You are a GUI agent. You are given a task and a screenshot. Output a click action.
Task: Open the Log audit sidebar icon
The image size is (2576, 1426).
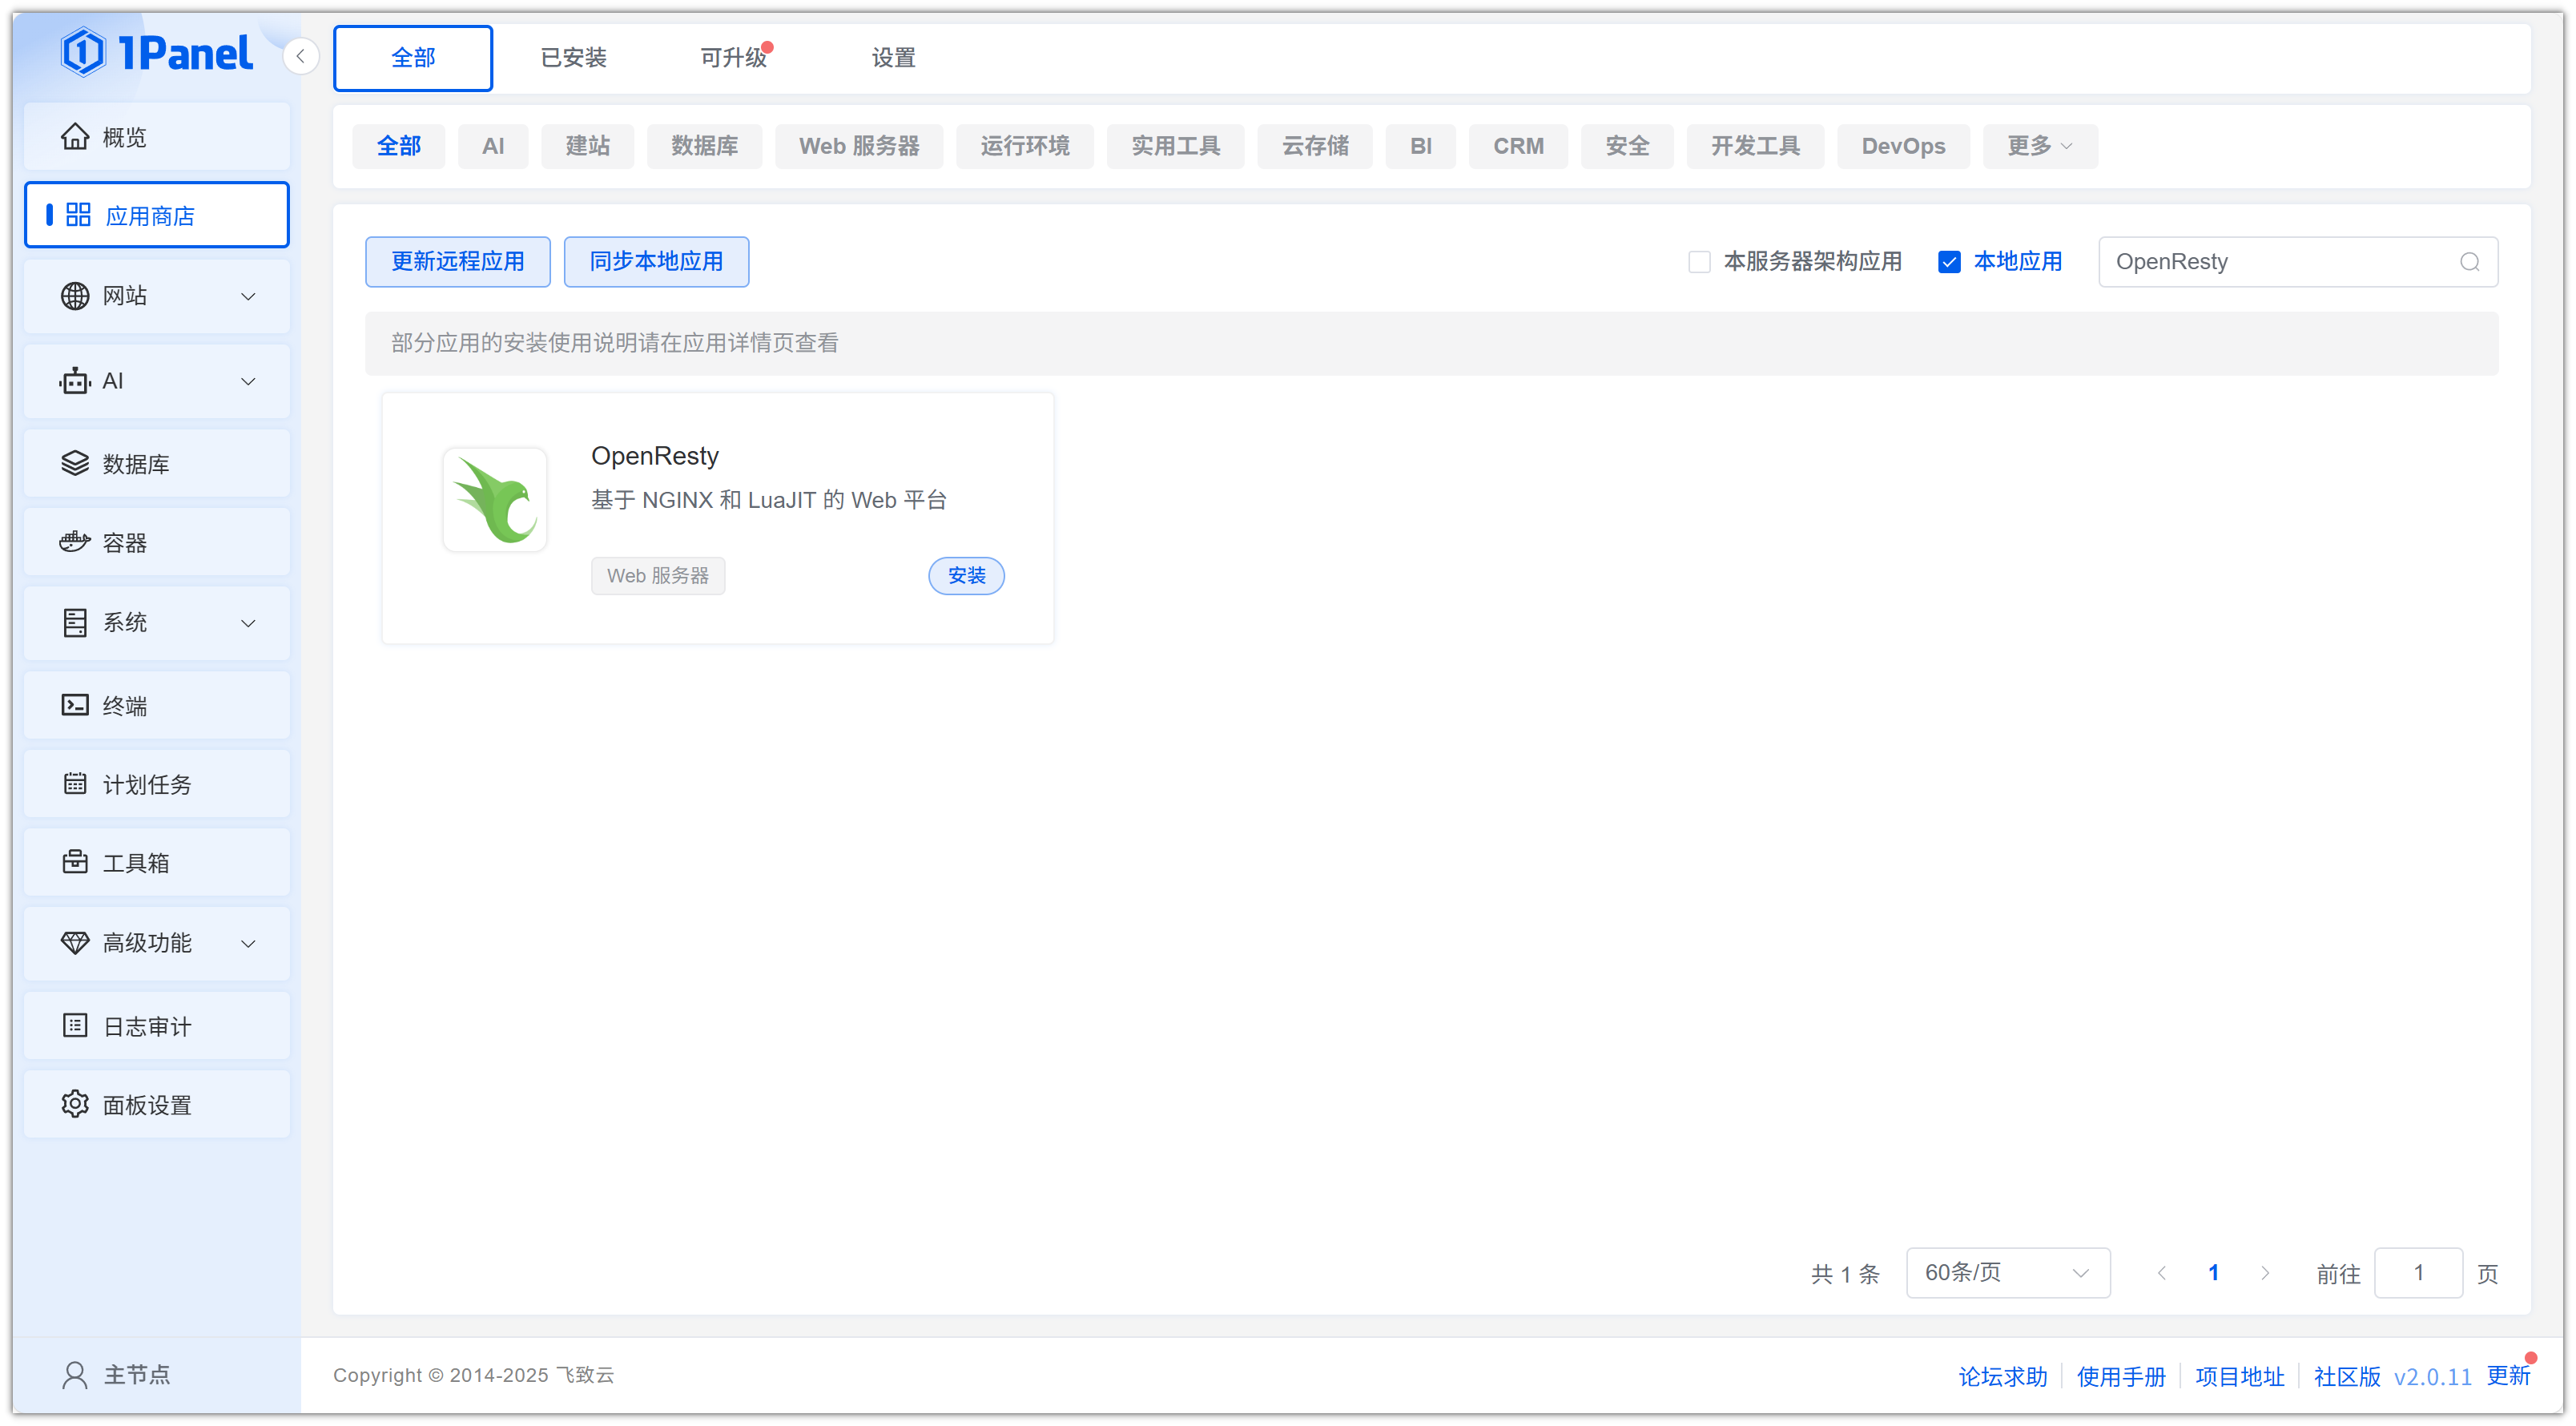click(x=75, y=1026)
